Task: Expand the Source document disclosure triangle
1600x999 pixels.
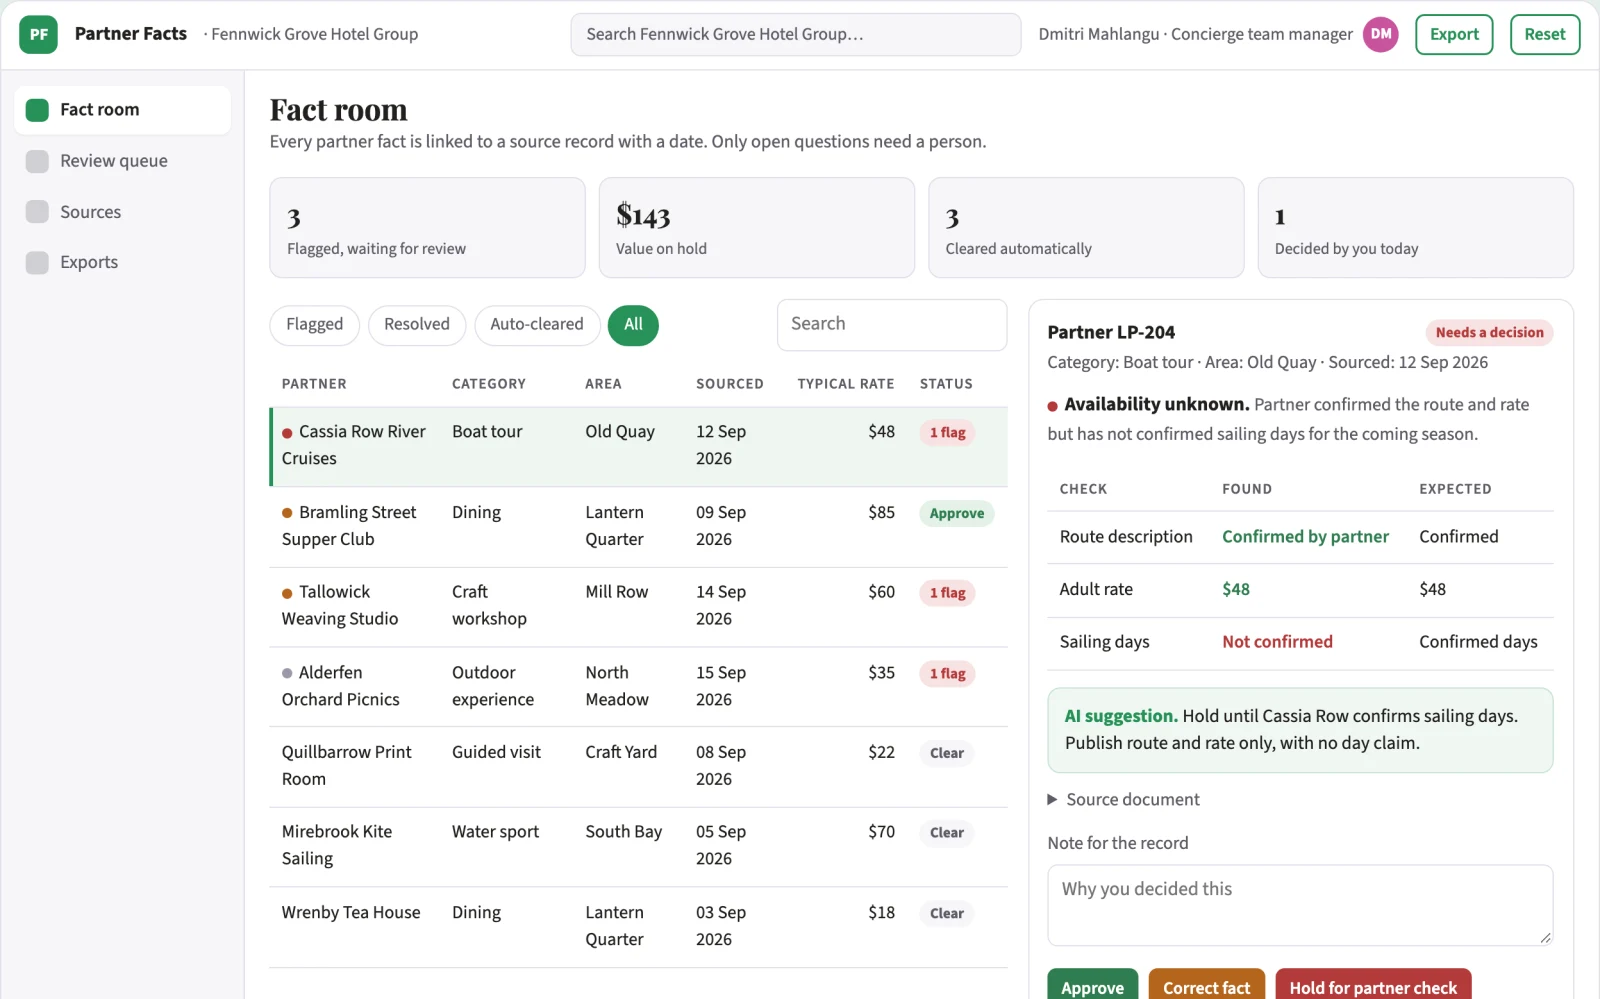Action: [x=1052, y=799]
